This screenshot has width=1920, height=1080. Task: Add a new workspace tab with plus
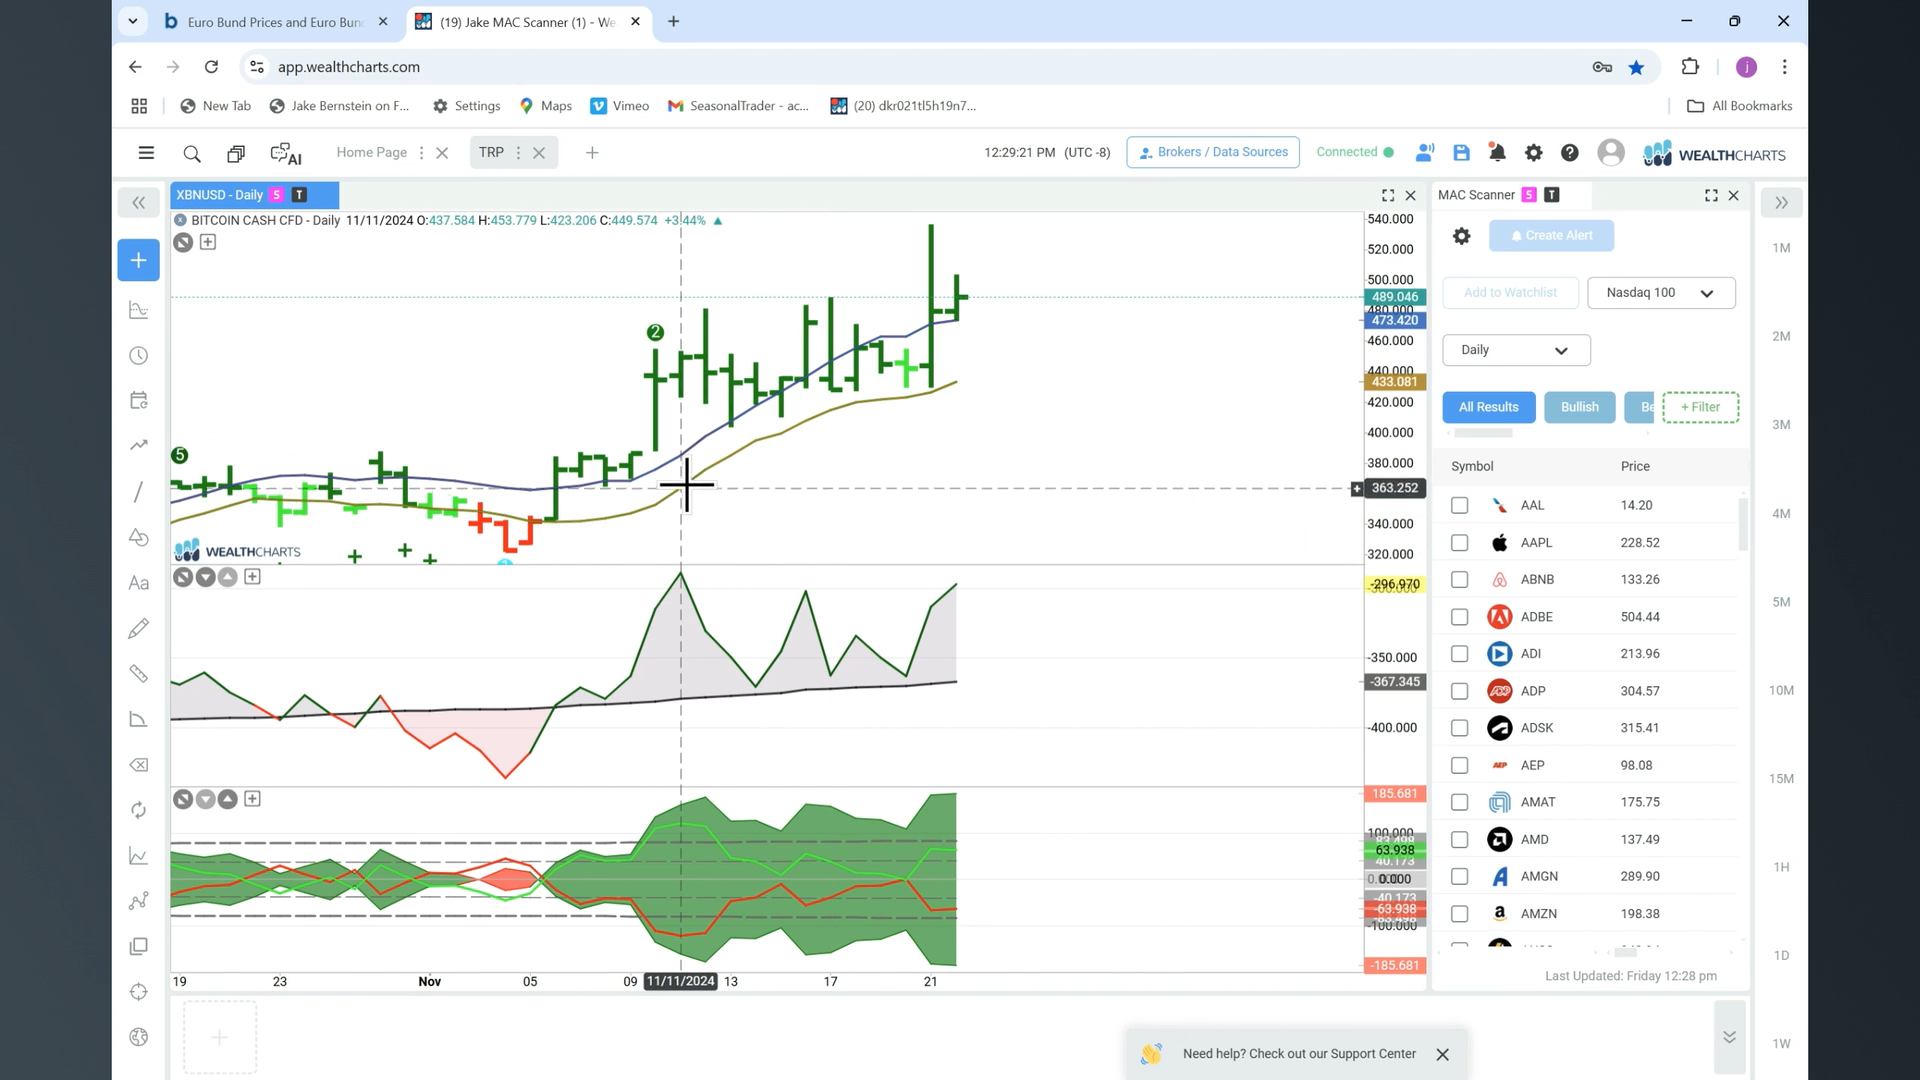[x=592, y=153]
